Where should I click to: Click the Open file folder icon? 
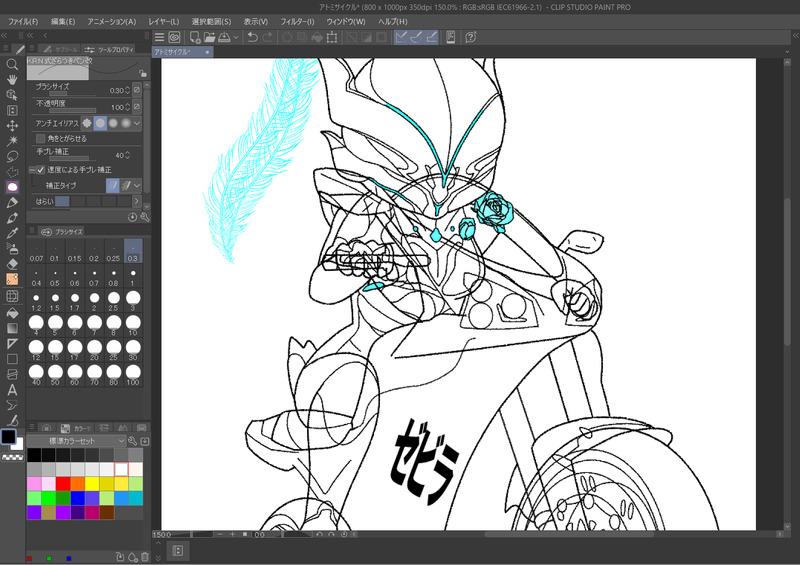(210, 37)
